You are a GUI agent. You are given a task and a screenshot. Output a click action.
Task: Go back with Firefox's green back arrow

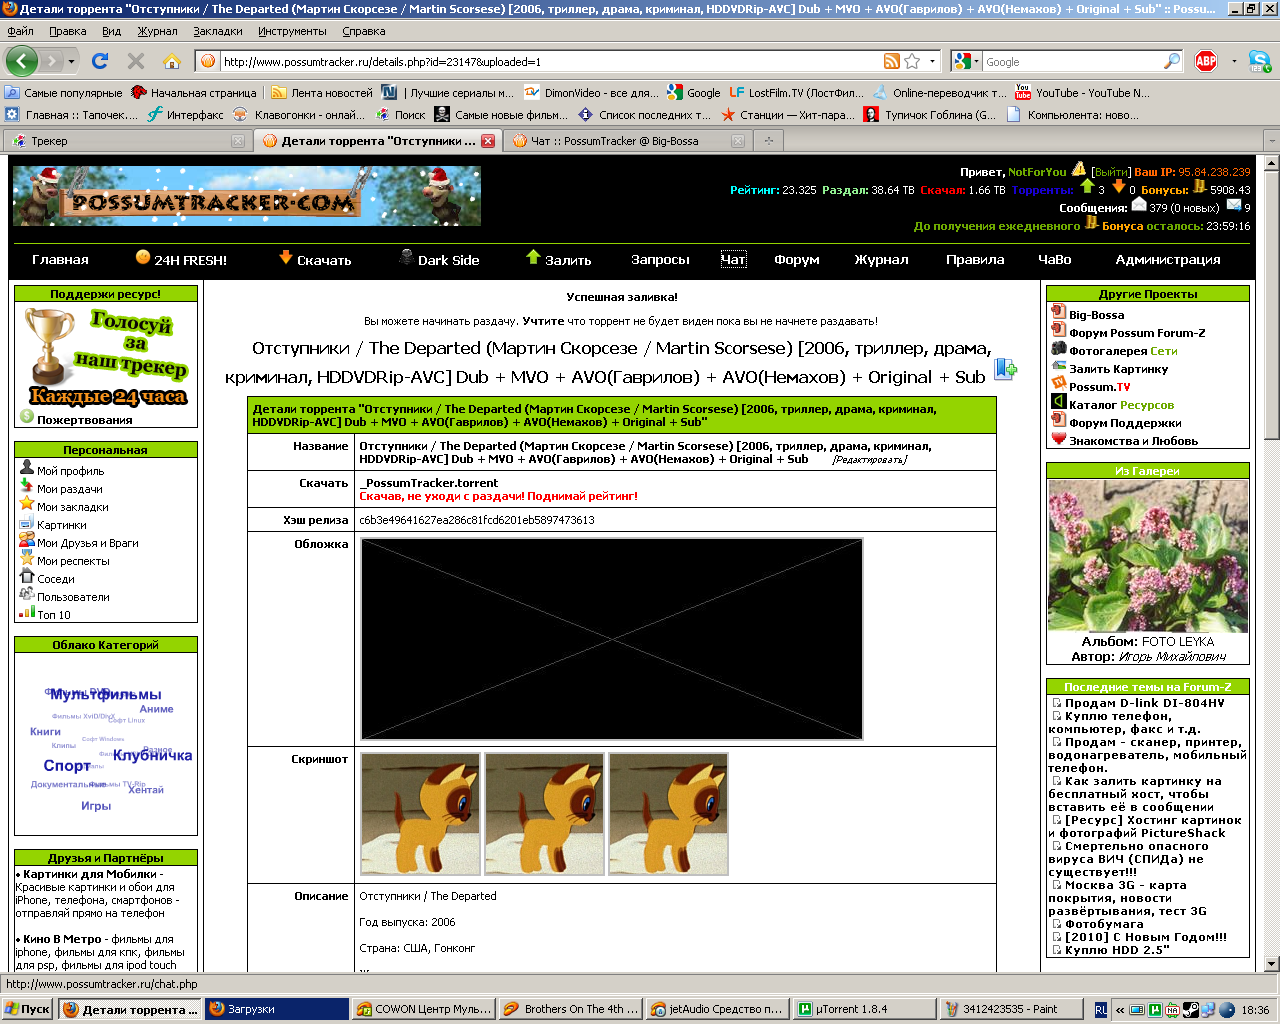click(22, 61)
